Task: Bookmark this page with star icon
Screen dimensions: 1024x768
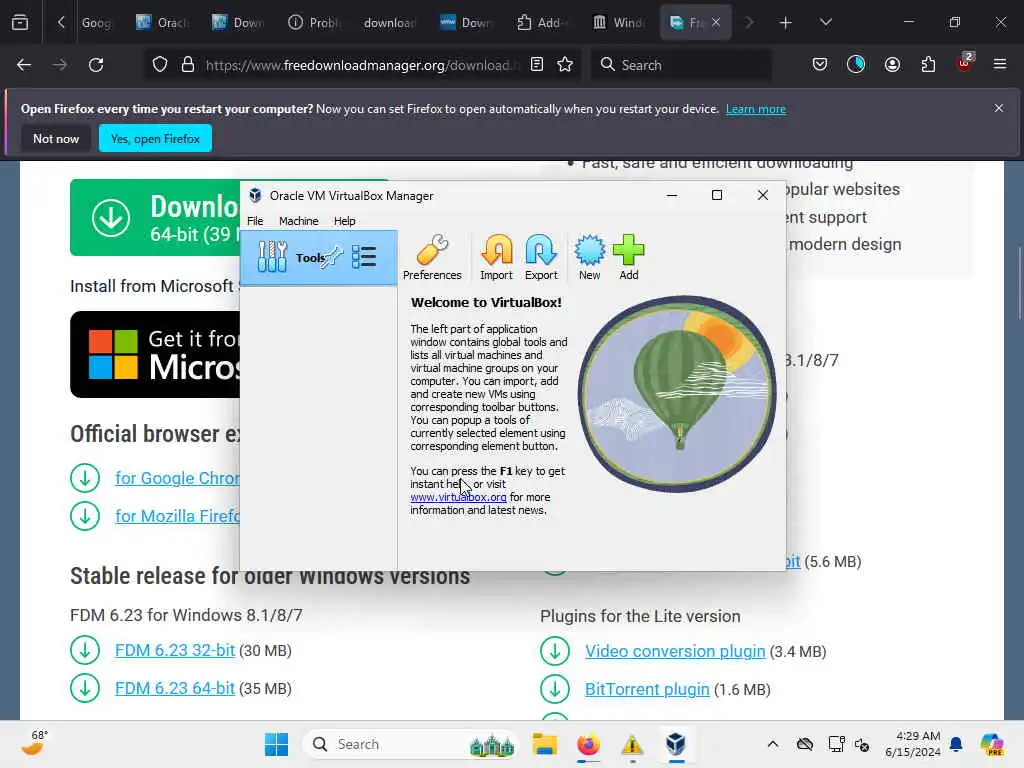Action: point(565,65)
